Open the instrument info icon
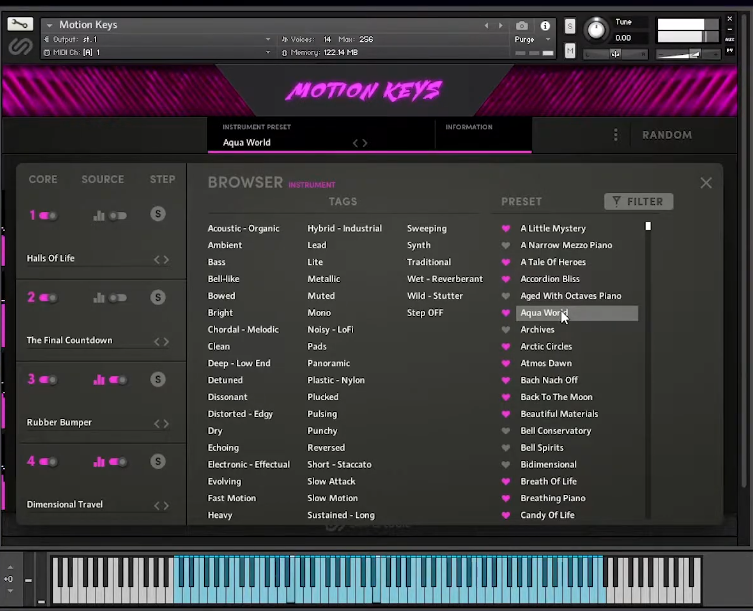Viewport: 753px width, 611px height. [x=545, y=26]
